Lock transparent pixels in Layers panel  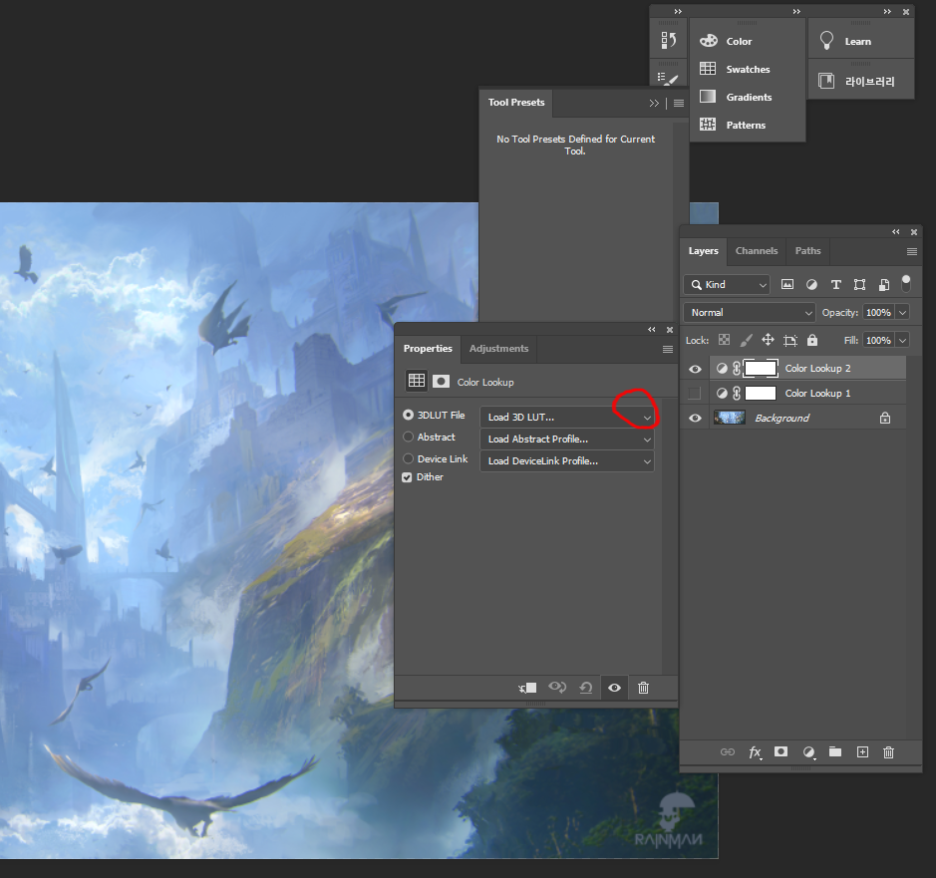[724, 340]
